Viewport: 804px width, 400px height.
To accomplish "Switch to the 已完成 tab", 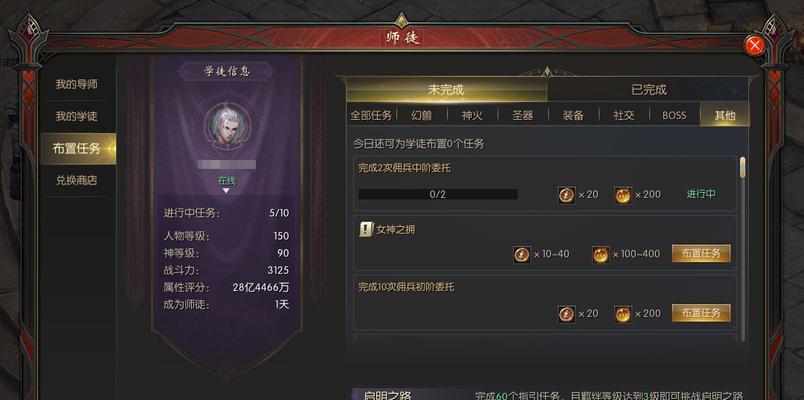I will [x=648, y=90].
